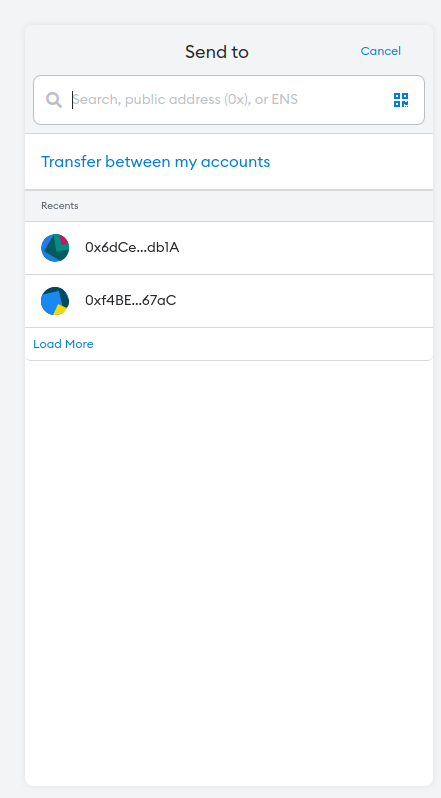This screenshot has height=798, width=441.
Task: Cancel the Send to dialog
Action: pyautogui.click(x=380, y=51)
